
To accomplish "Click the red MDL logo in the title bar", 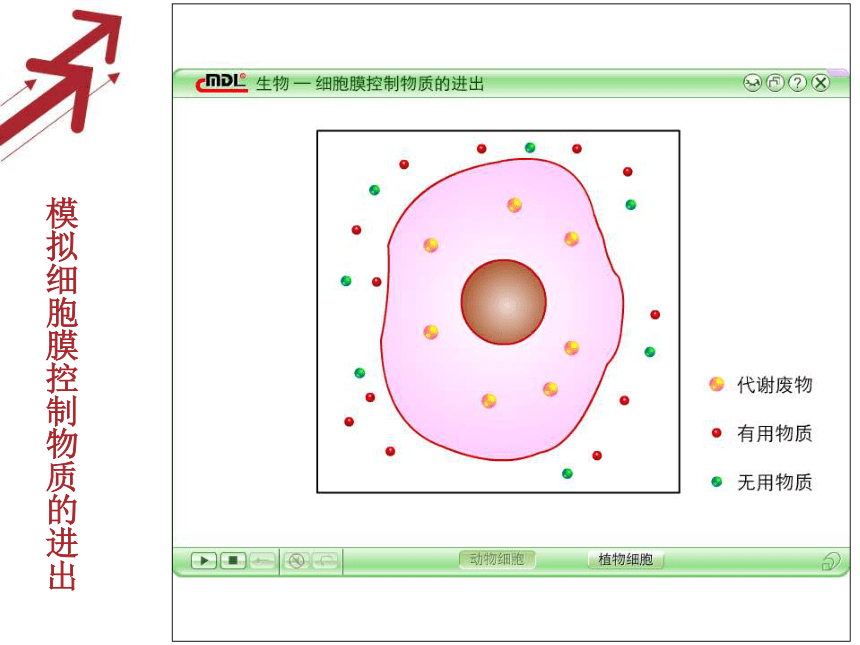I will point(222,83).
